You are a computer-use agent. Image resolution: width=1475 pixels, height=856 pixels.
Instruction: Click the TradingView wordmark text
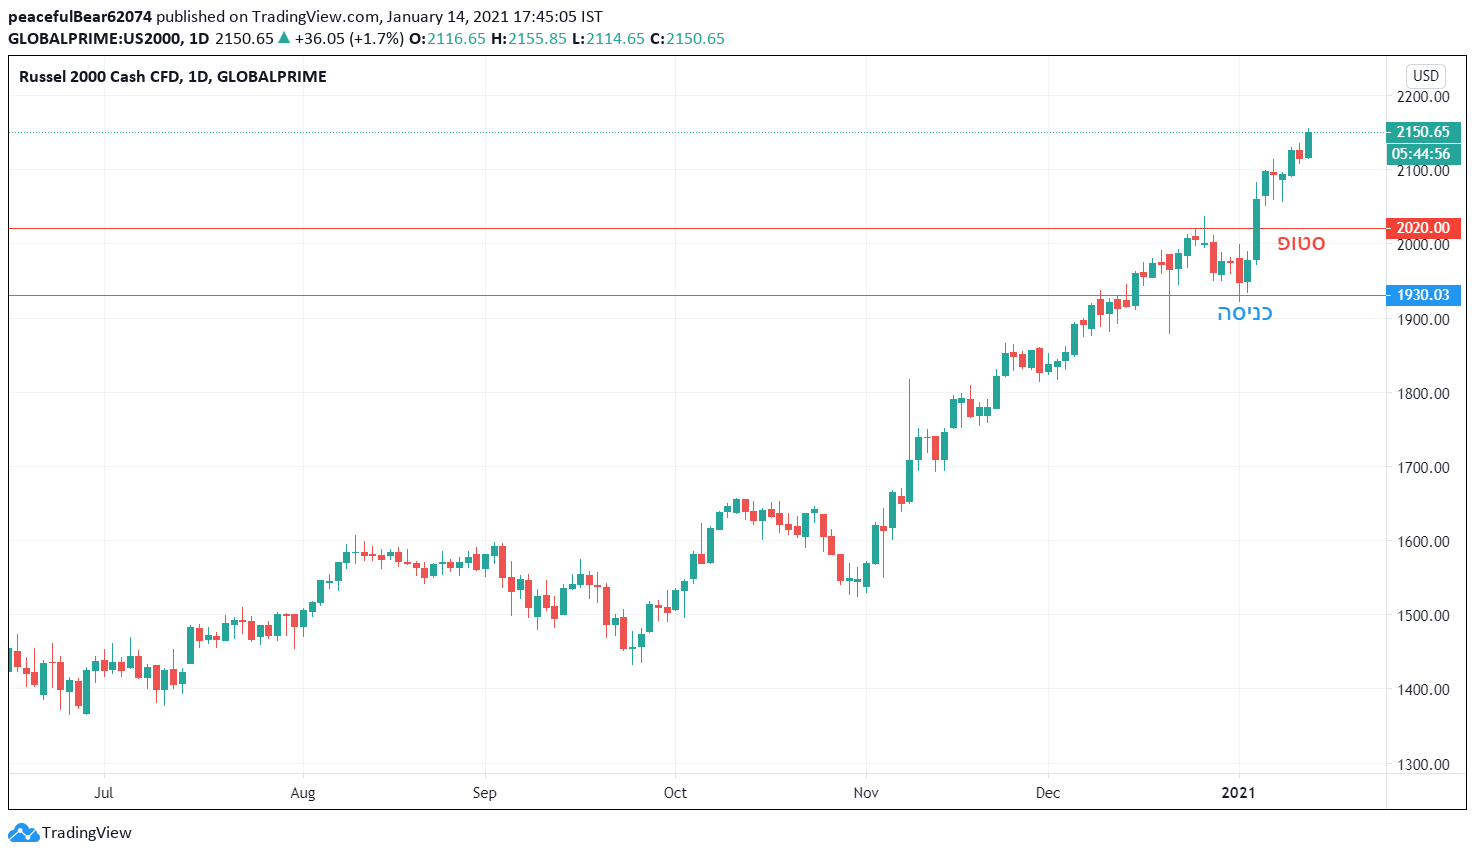(87, 832)
